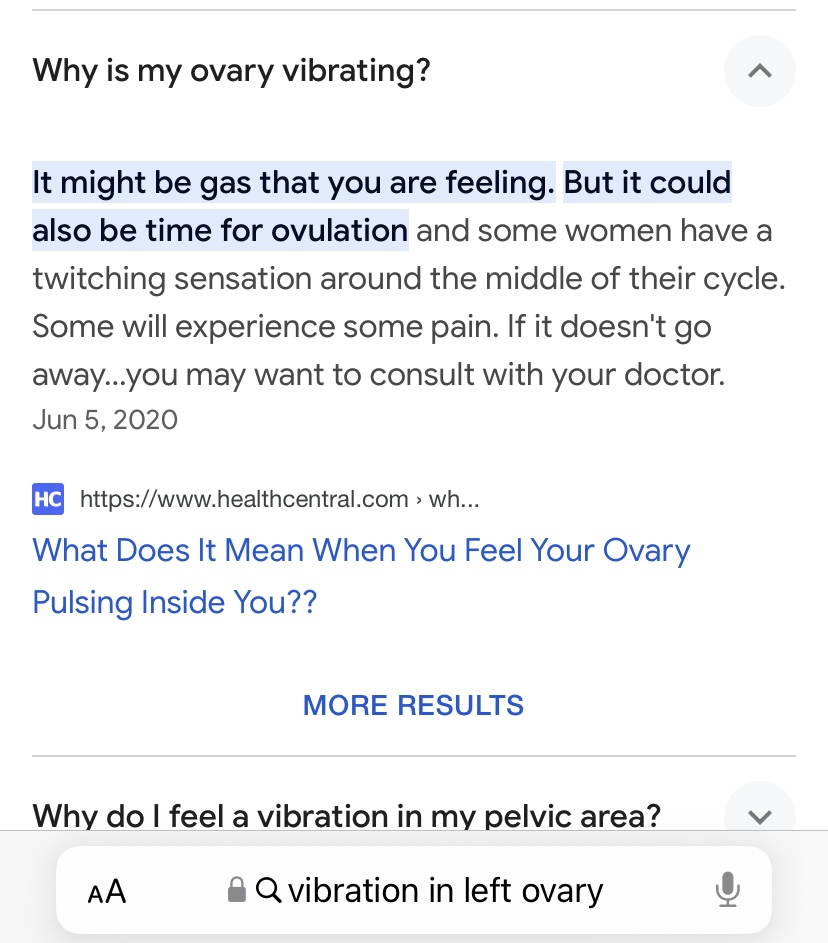Click the healthcentral.com URL breadcrumb
The height and width of the screenshot is (943, 828).
click(x=243, y=498)
